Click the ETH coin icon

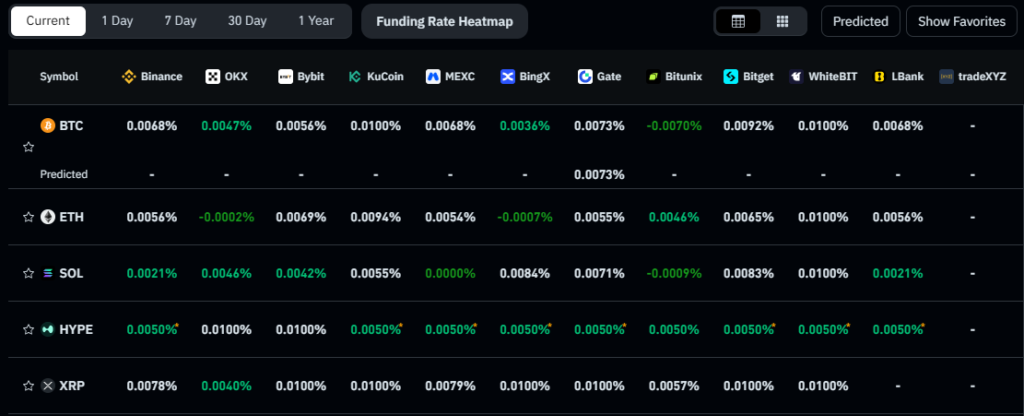coord(48,217)
